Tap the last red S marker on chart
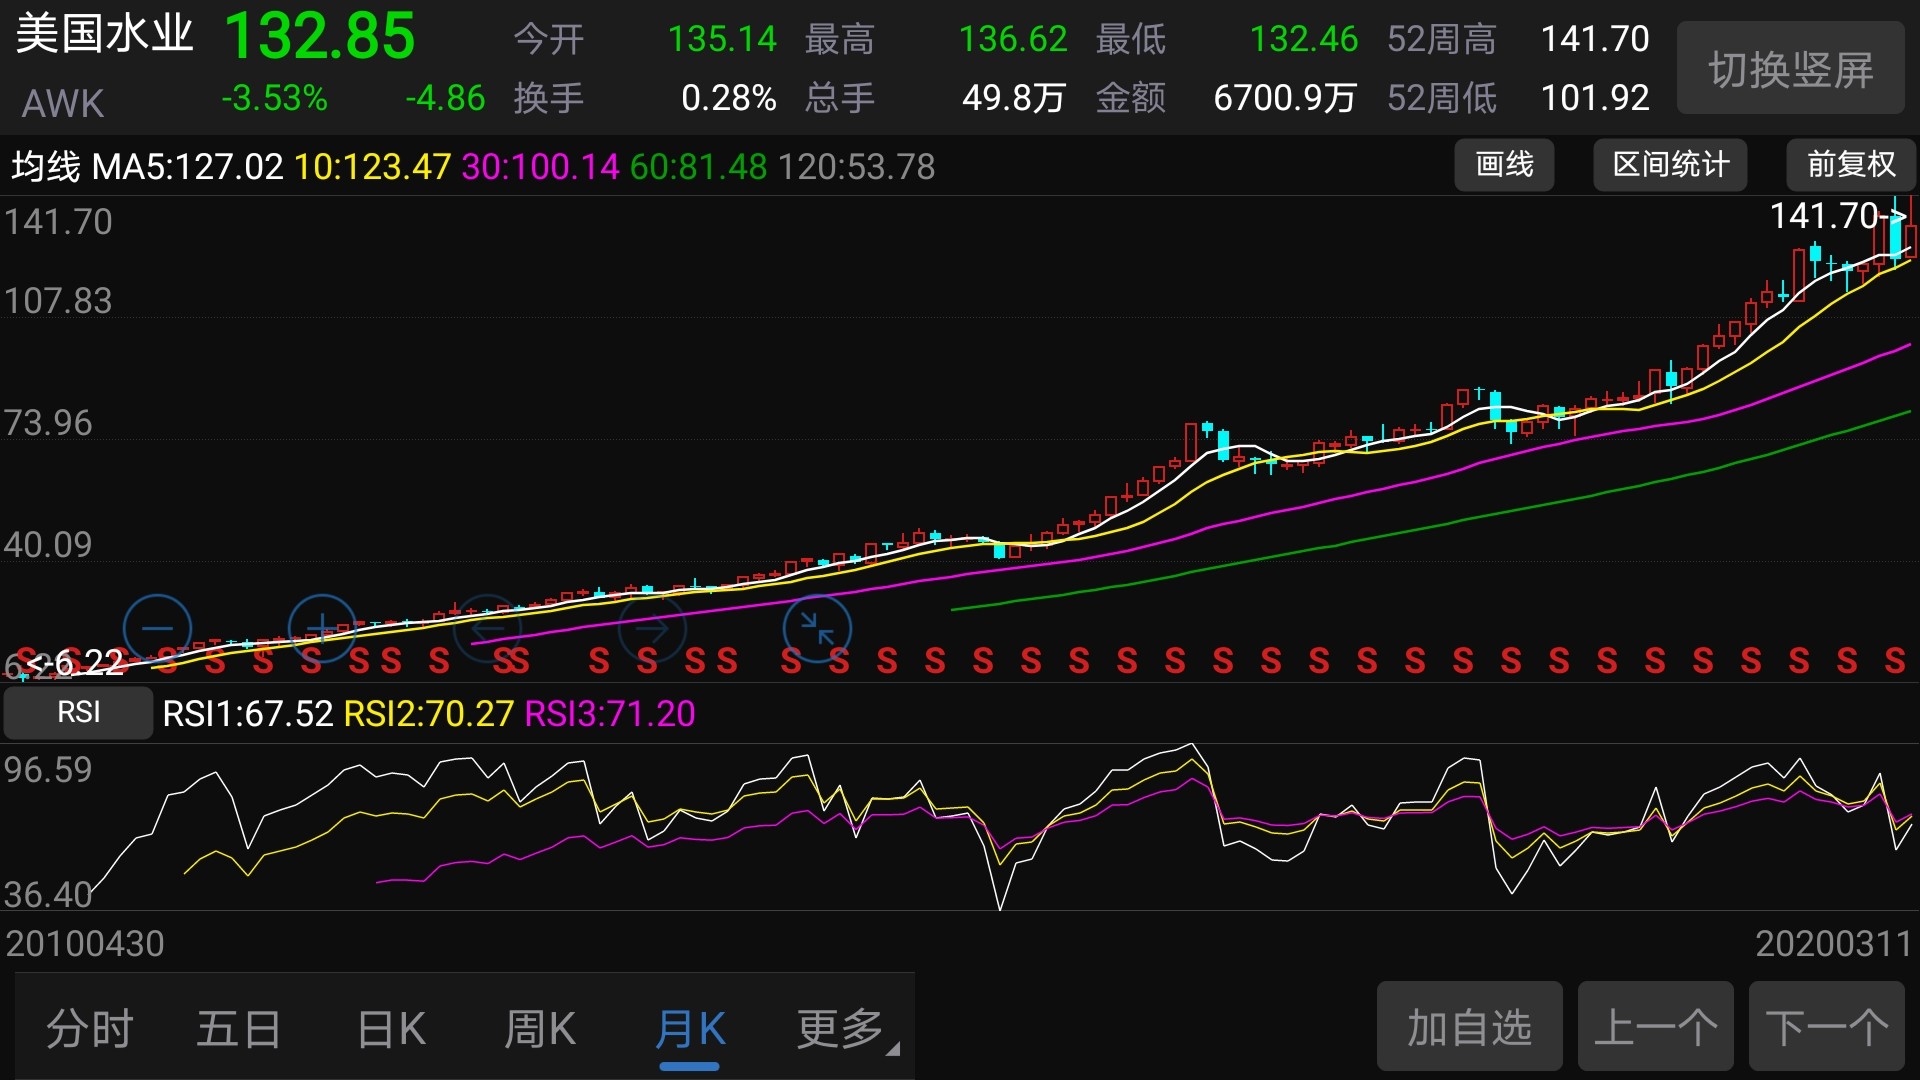Viewport: 1920px width, 1080px height. (1894, 661)
